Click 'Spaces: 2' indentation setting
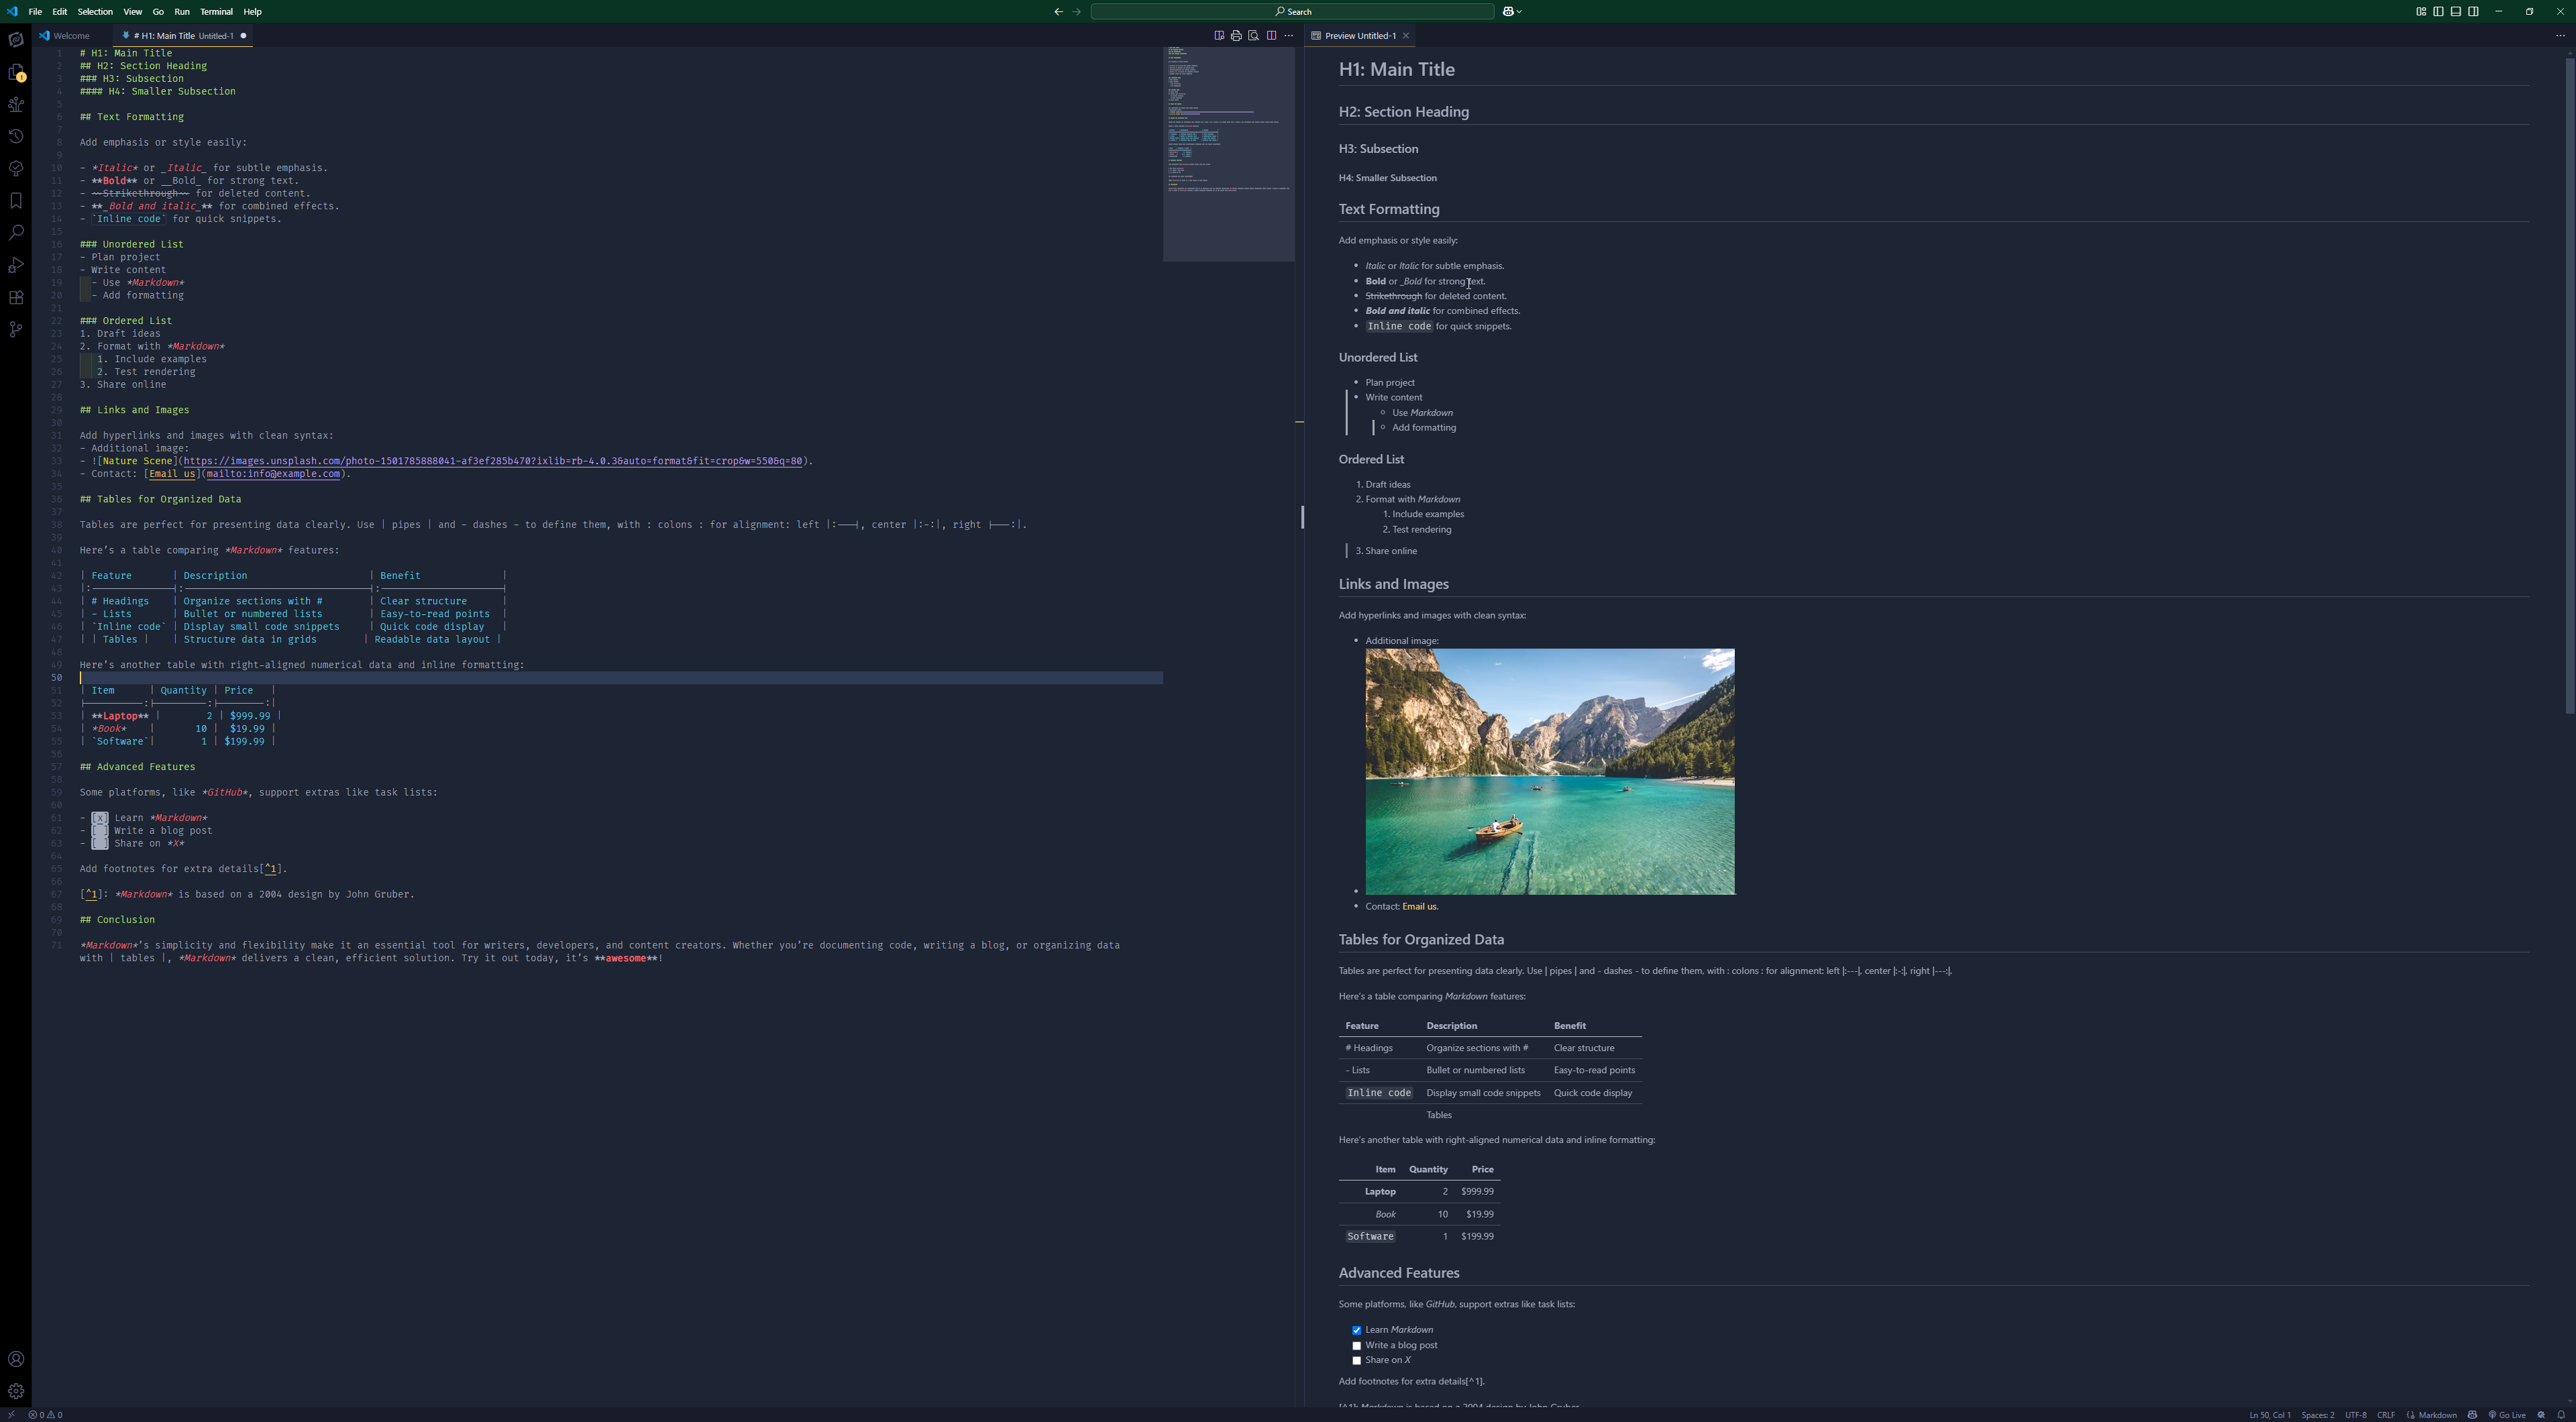The image size is (2576, 1422). click(2317, 1415)
